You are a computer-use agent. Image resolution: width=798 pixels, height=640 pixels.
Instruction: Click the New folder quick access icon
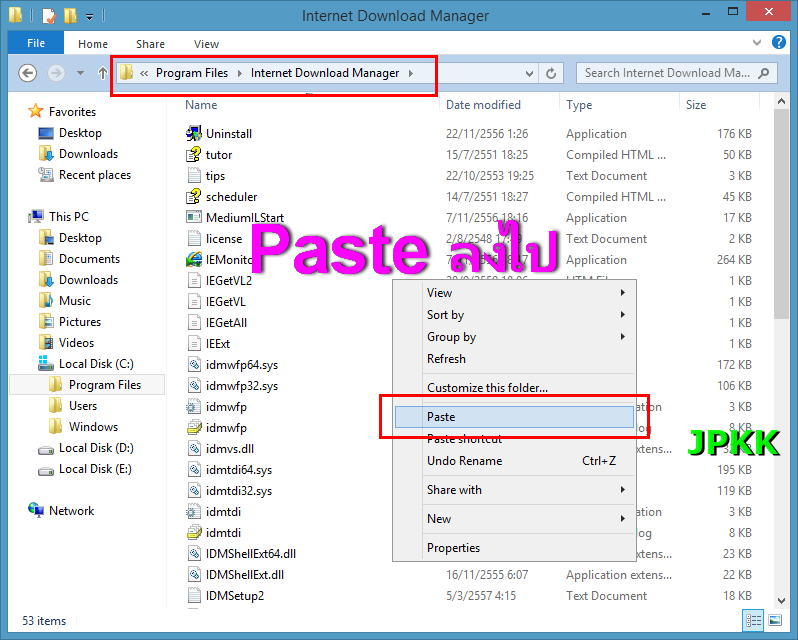click(x=70, y=16)
